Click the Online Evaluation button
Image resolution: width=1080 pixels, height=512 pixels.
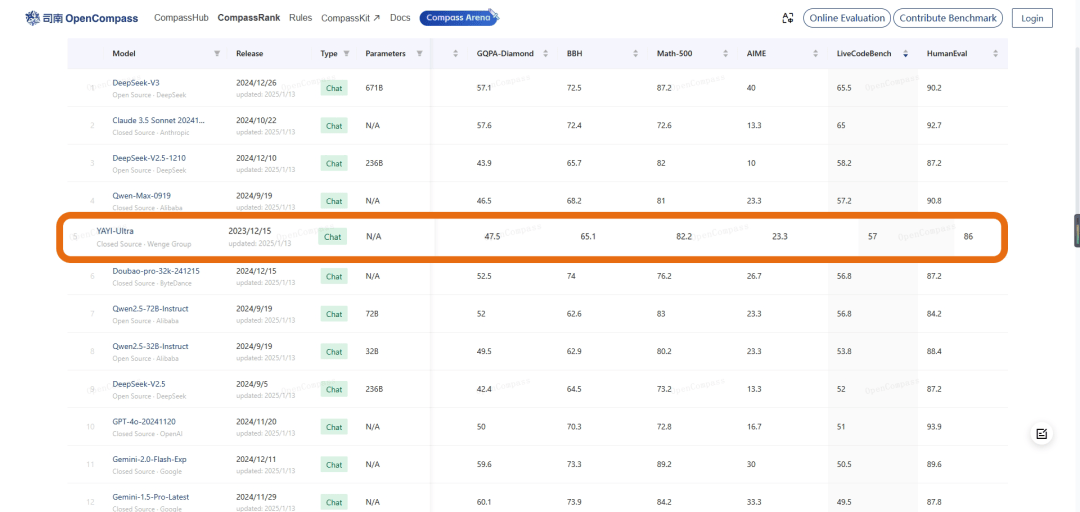click(846, 18)
